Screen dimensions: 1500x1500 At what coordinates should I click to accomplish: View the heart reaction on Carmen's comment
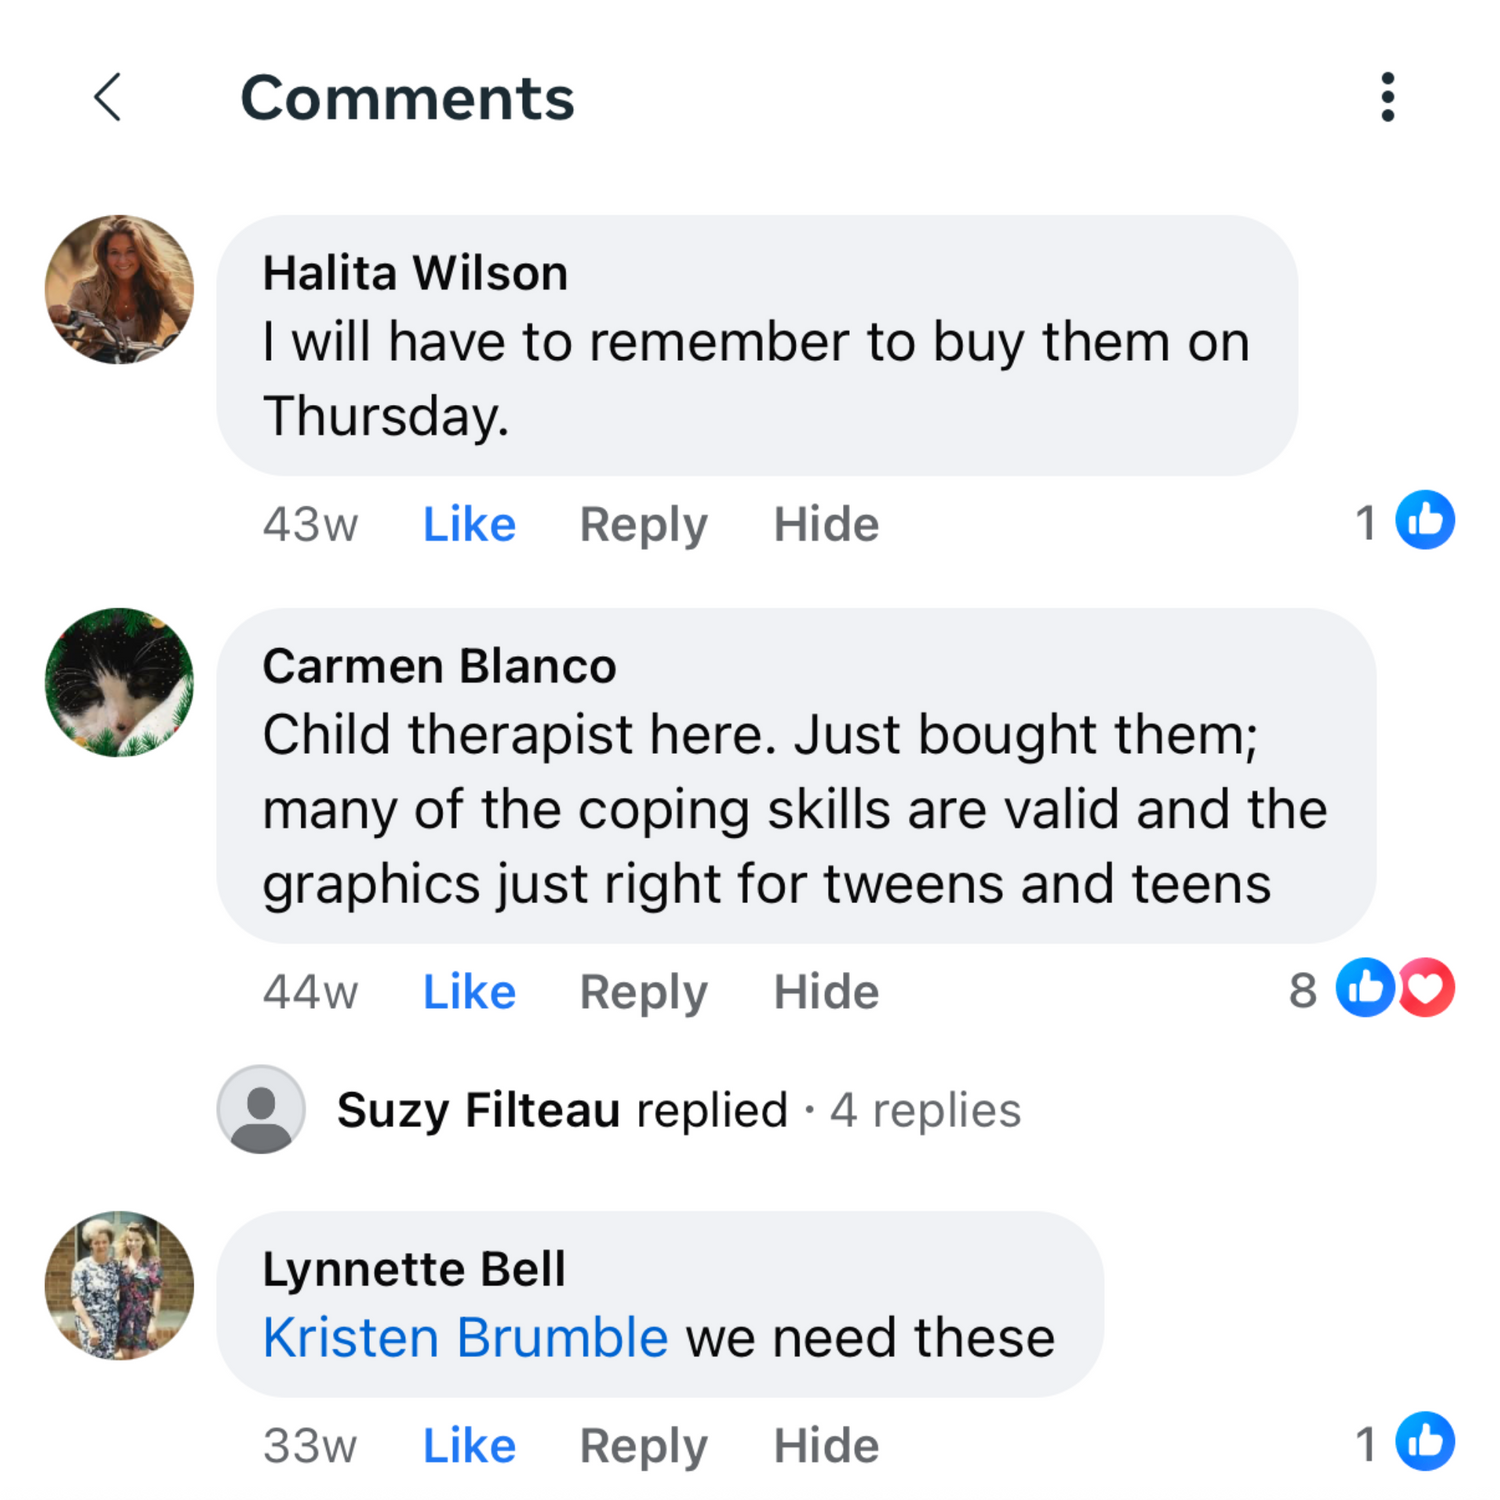[x=1427, y=988]
